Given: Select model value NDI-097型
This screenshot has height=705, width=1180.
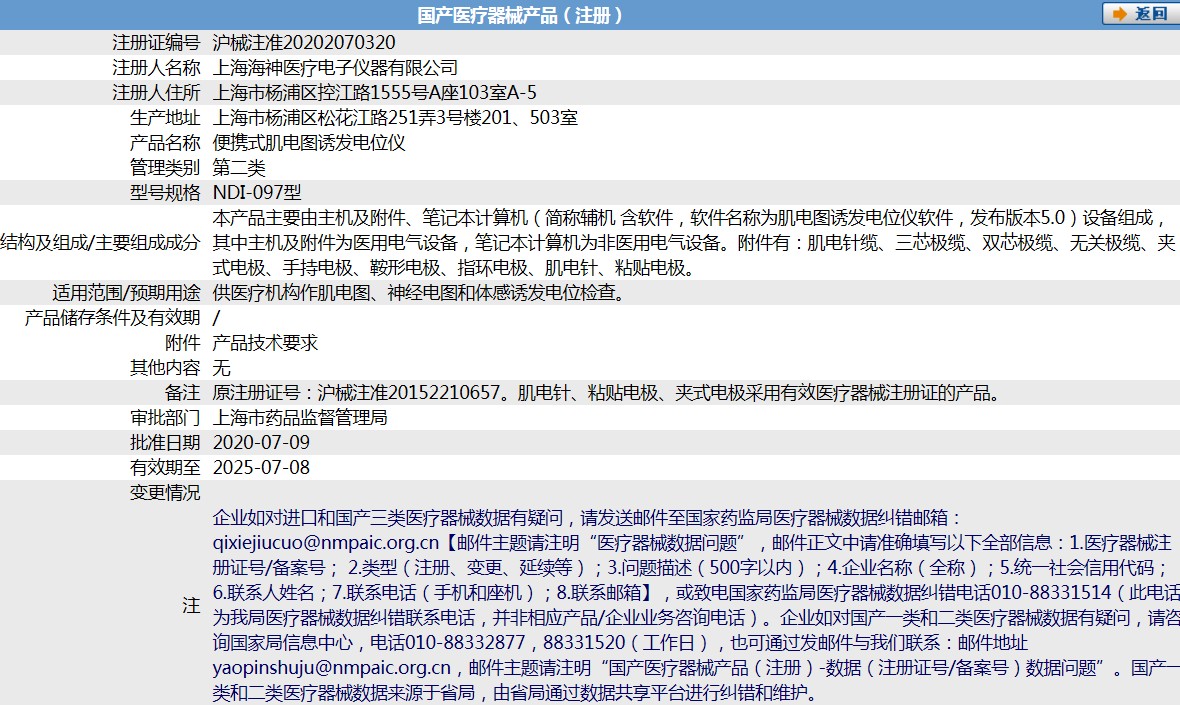Looking at the screenshot, I should [257, 192].
